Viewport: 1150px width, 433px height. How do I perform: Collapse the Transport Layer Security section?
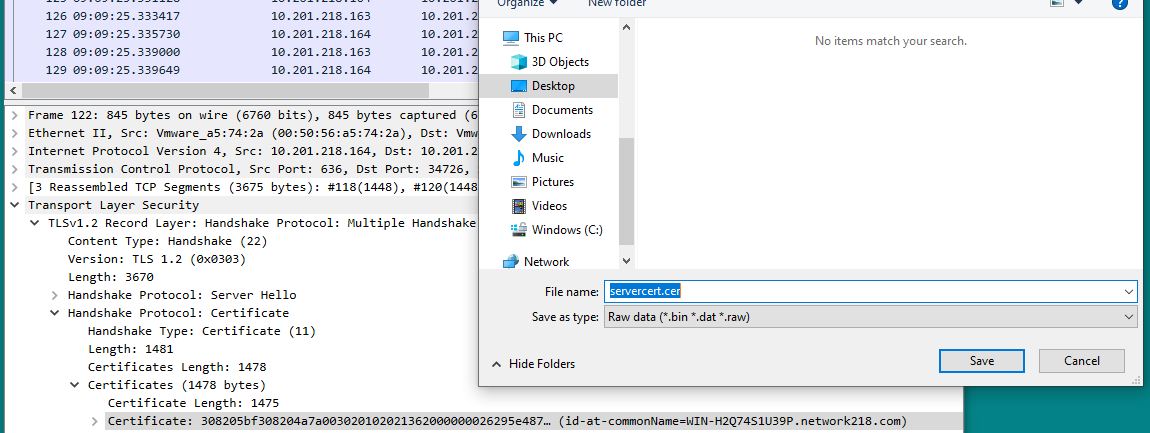coord(15,205)
